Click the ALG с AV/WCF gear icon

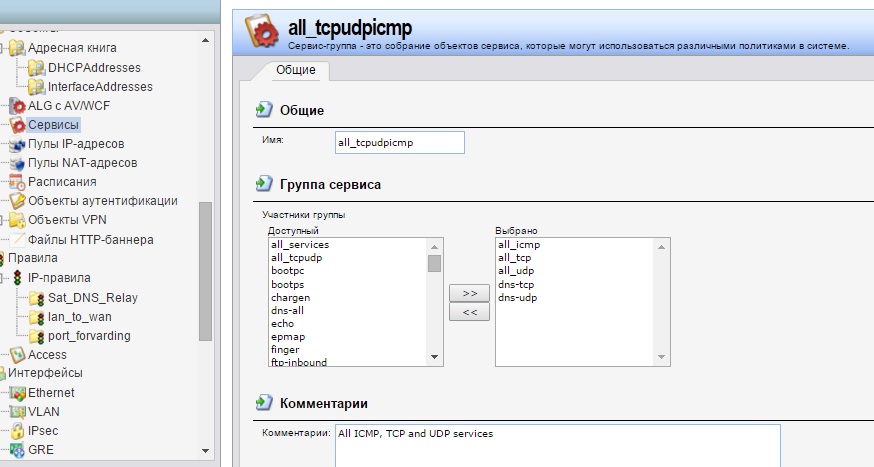[17, 106]
